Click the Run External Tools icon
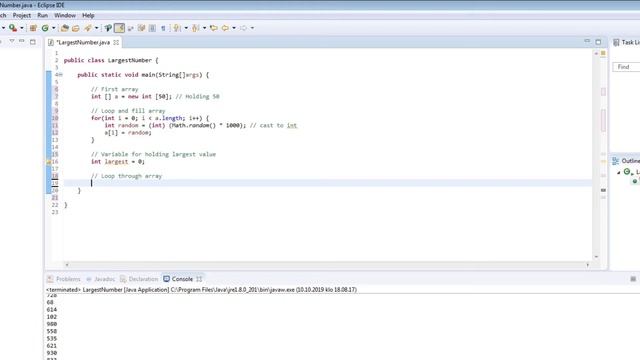The height and width of the screenshot is (360, 640). [13, 28]
